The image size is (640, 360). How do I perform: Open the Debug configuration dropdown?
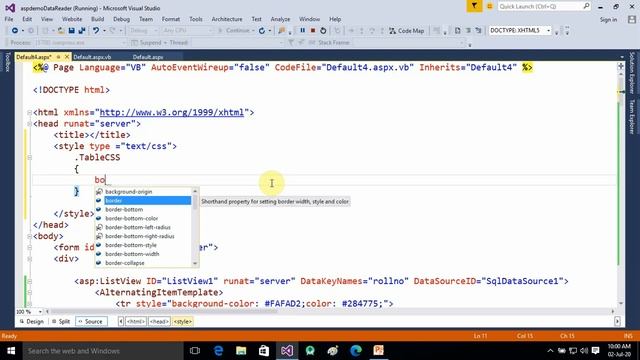143,31
